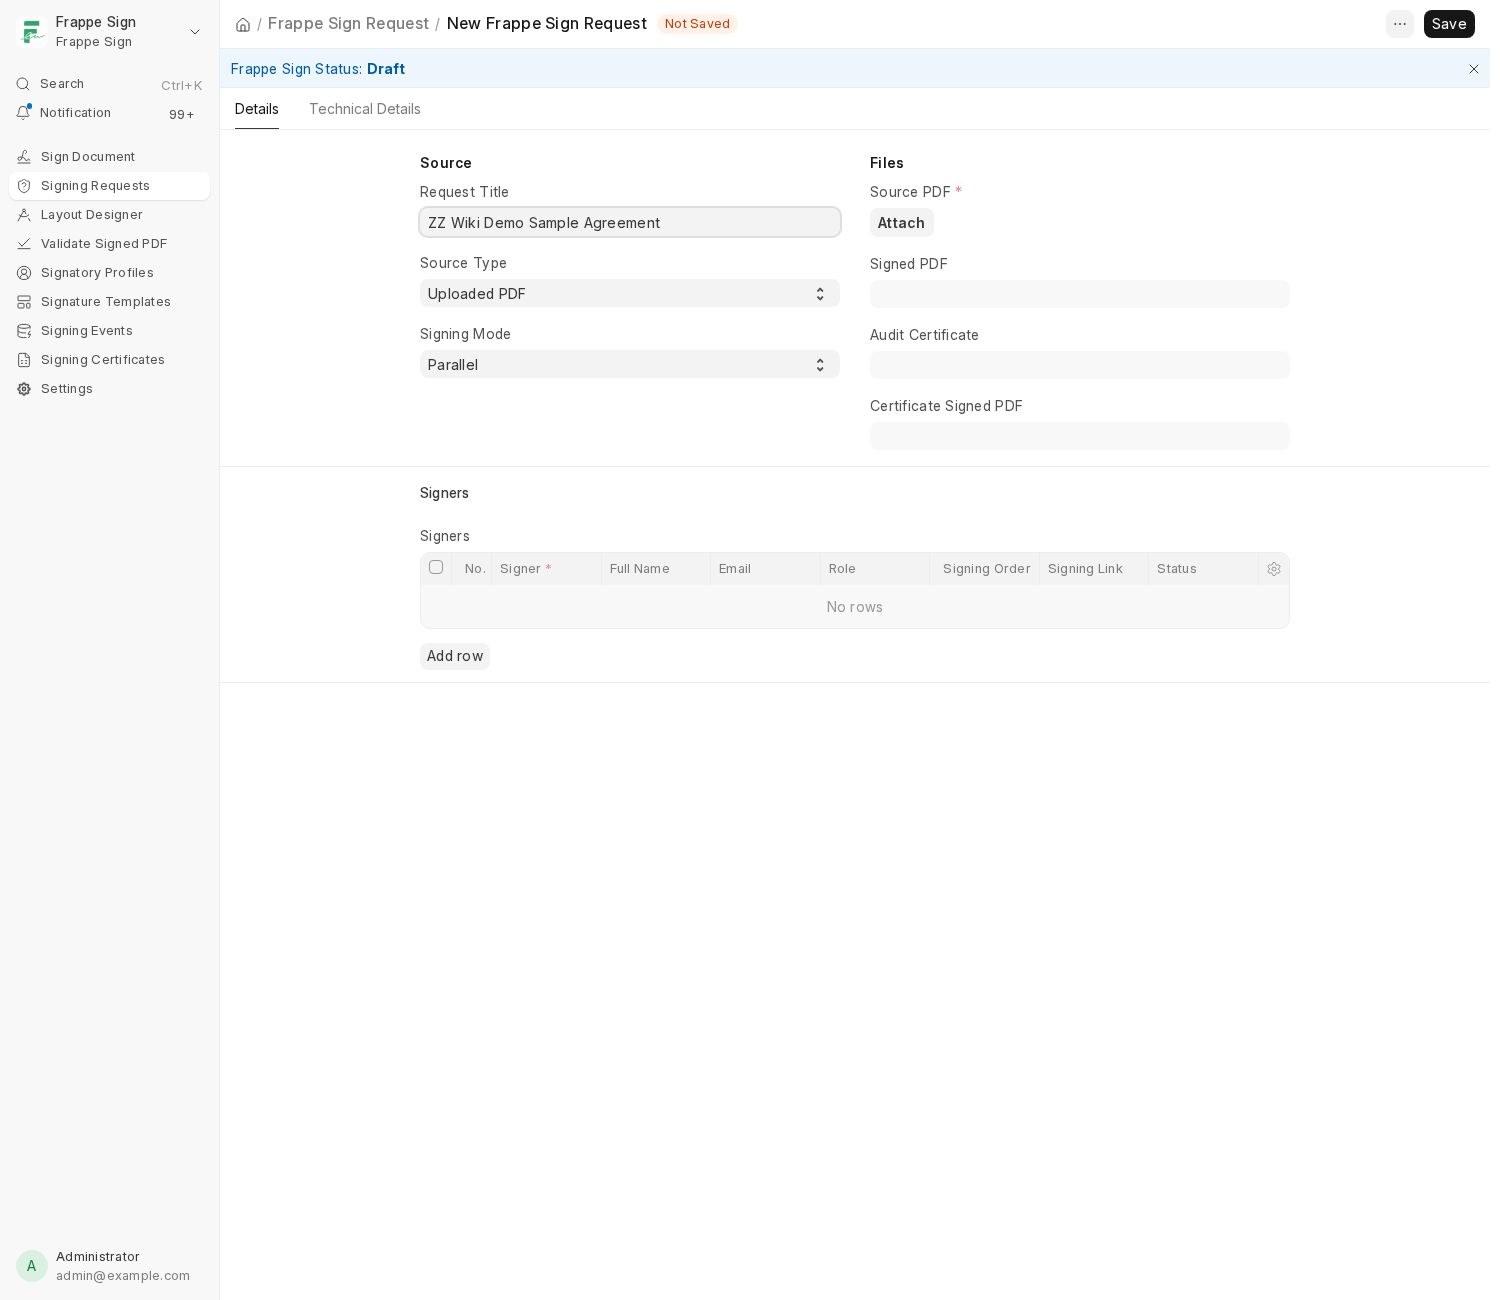Click the Signing Events icon
1500x1300 pixels.
24,331
